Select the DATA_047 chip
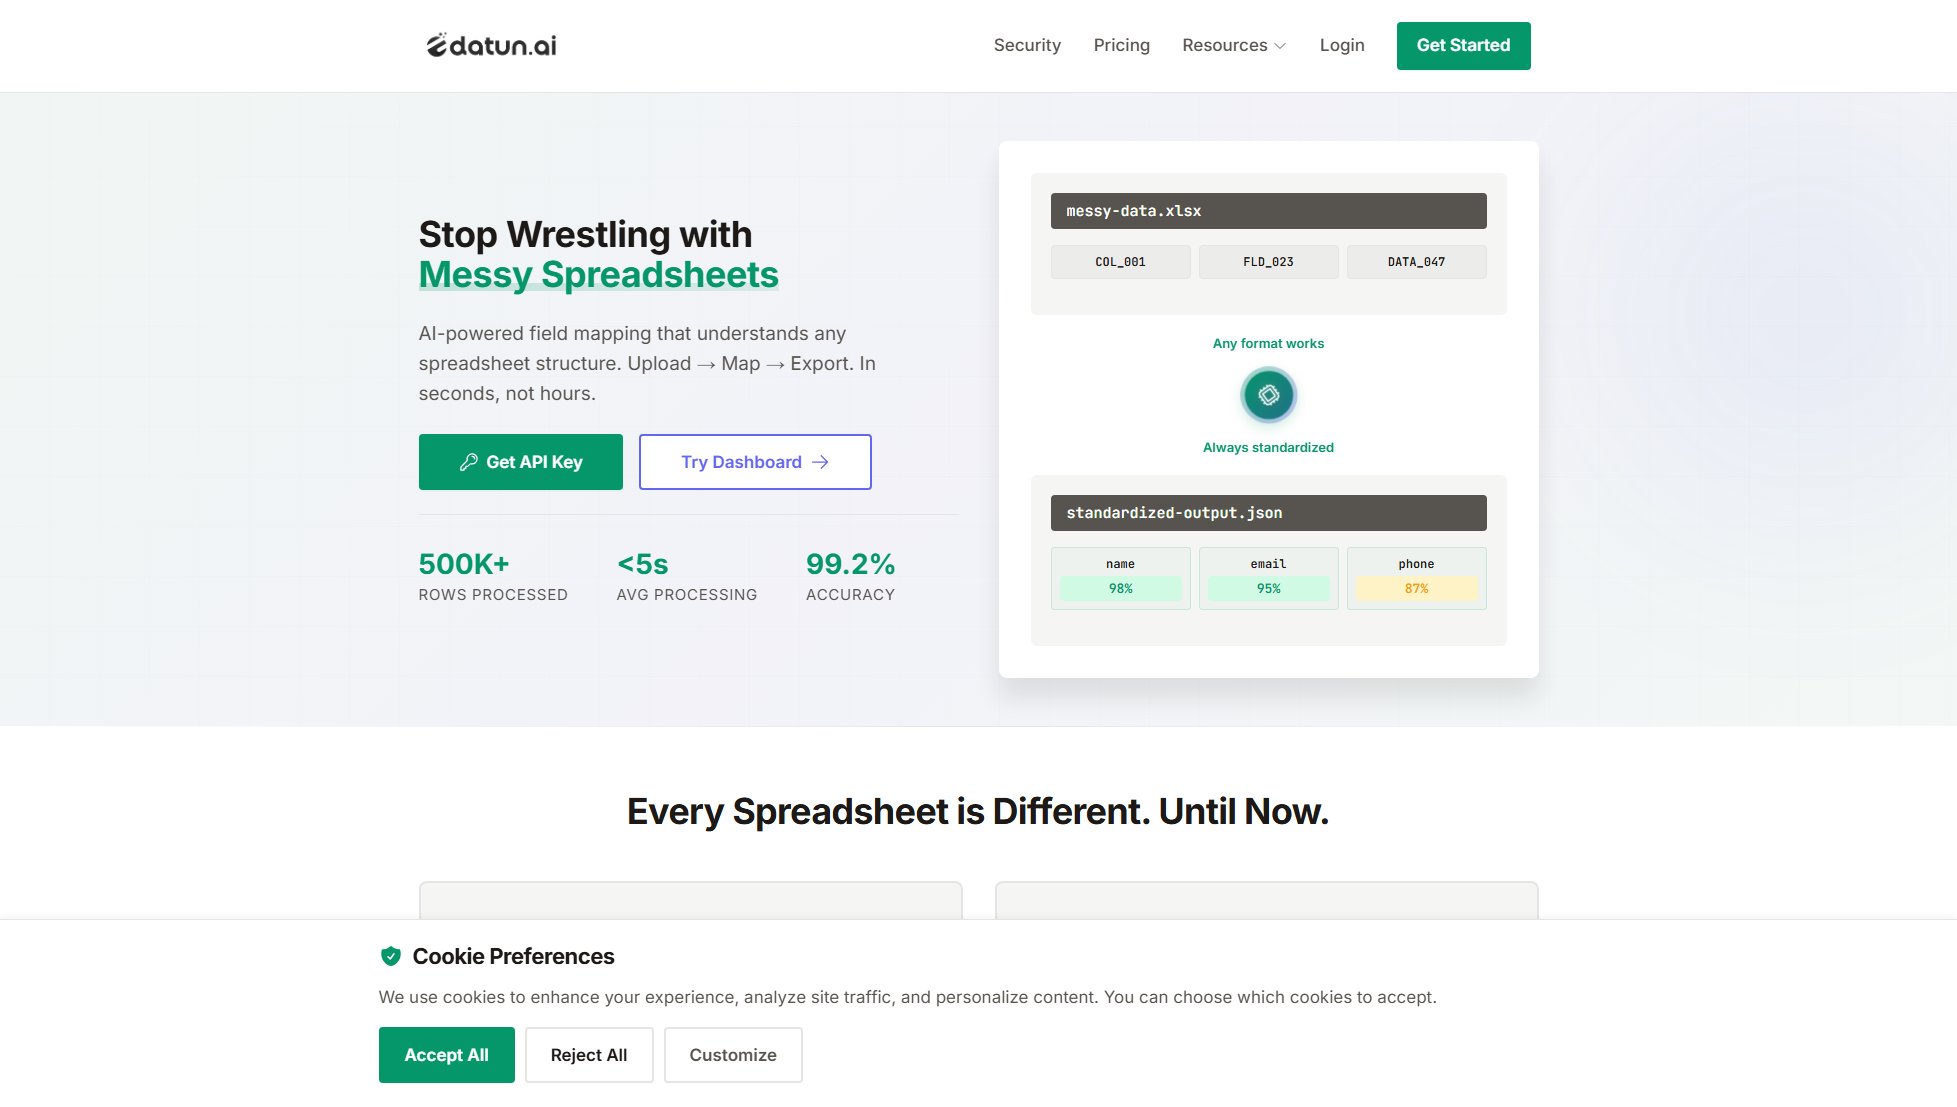The image size is (1957, 1107). pyautogui.click(x=1416, y=261)
